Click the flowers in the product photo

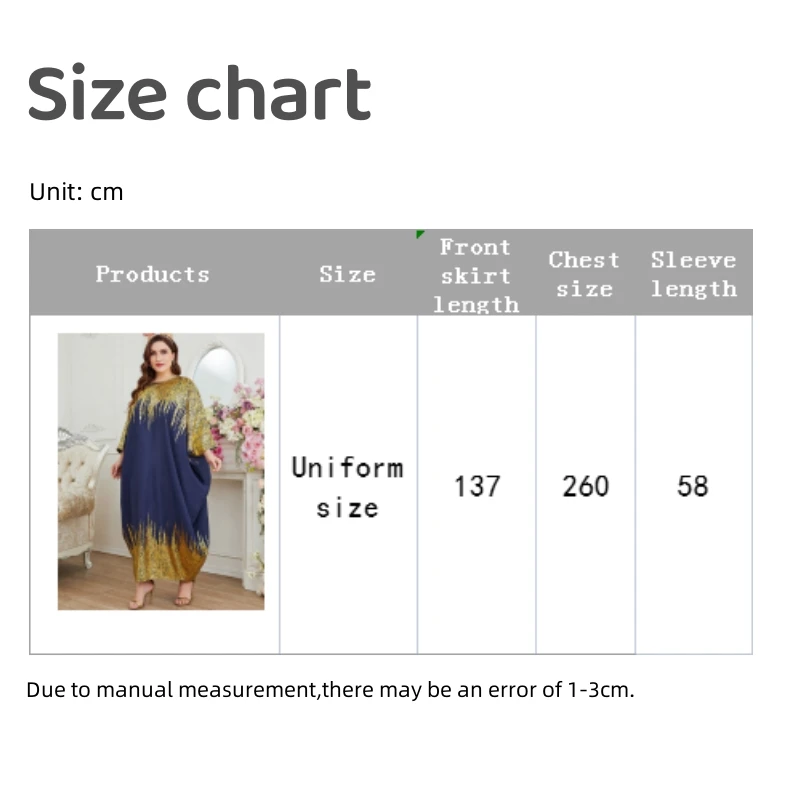(240, 421)
